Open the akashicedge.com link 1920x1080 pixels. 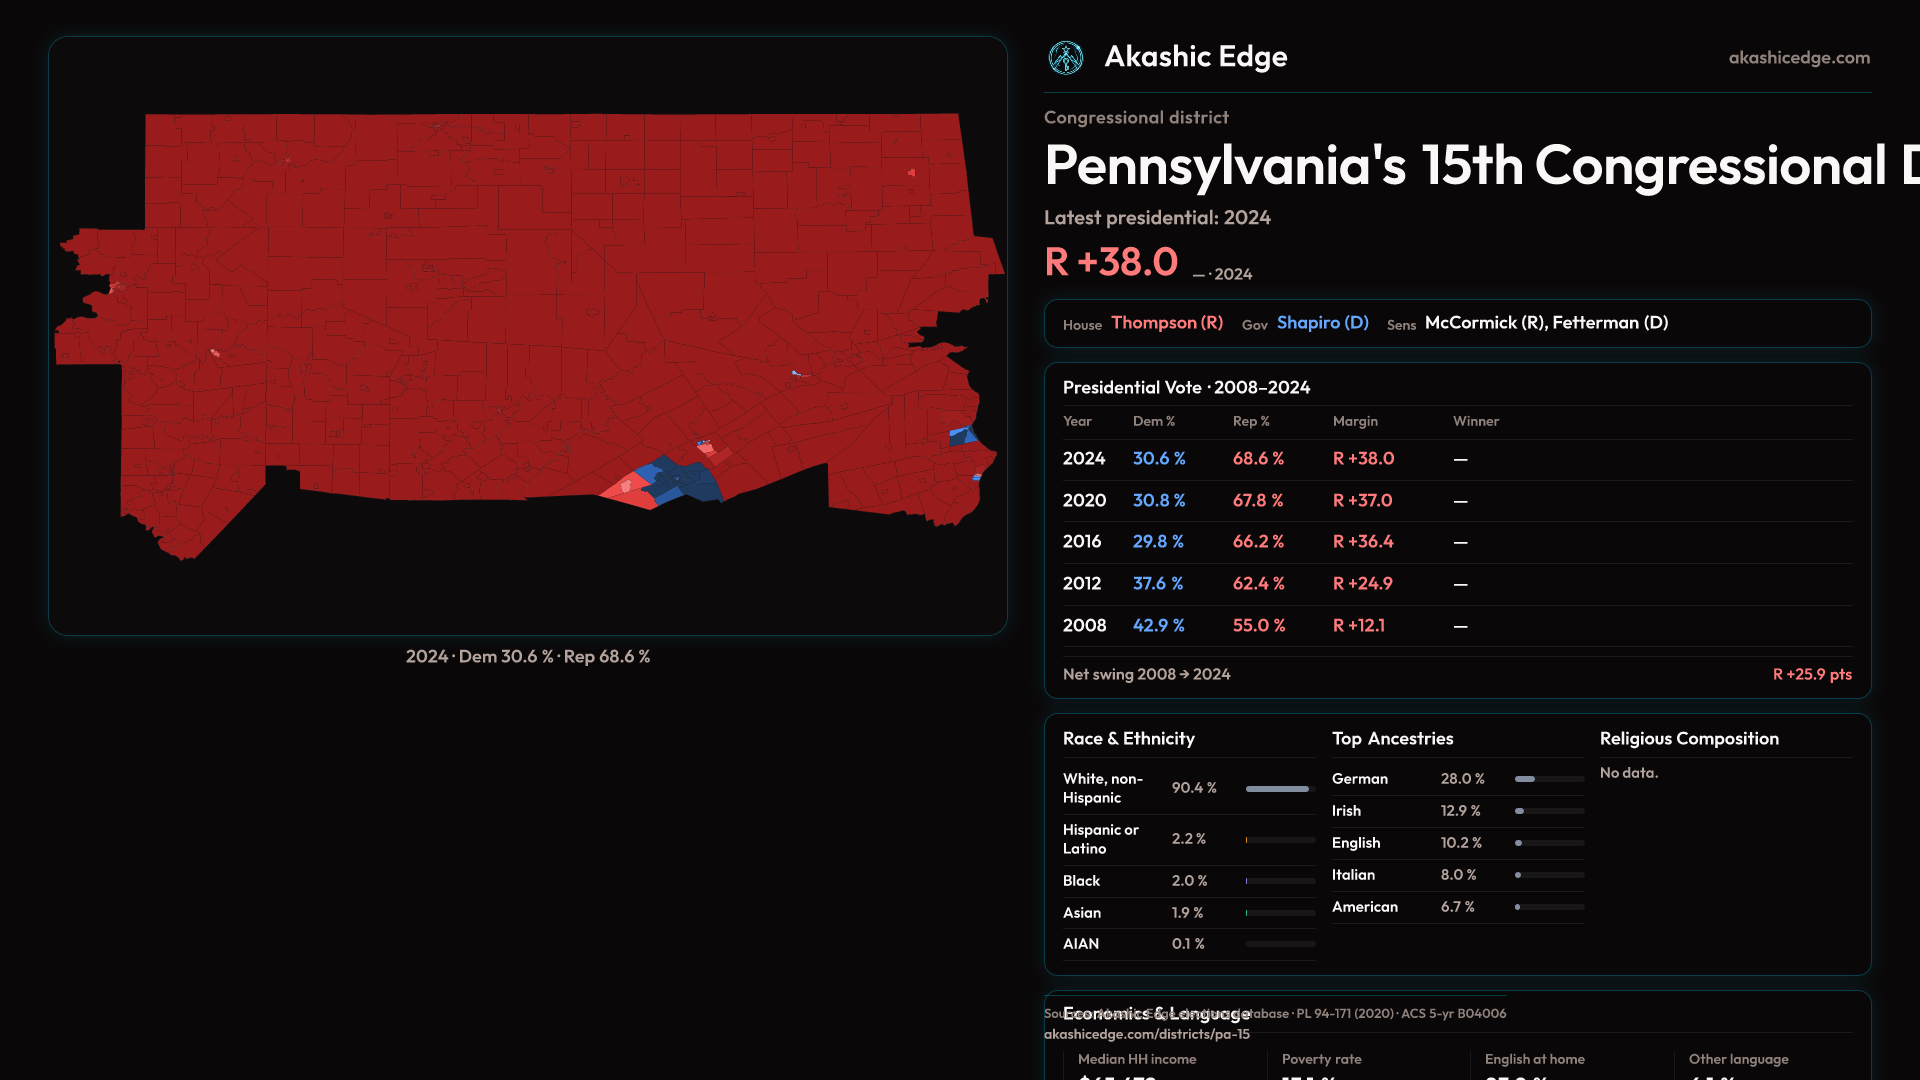pos(1798,58)
